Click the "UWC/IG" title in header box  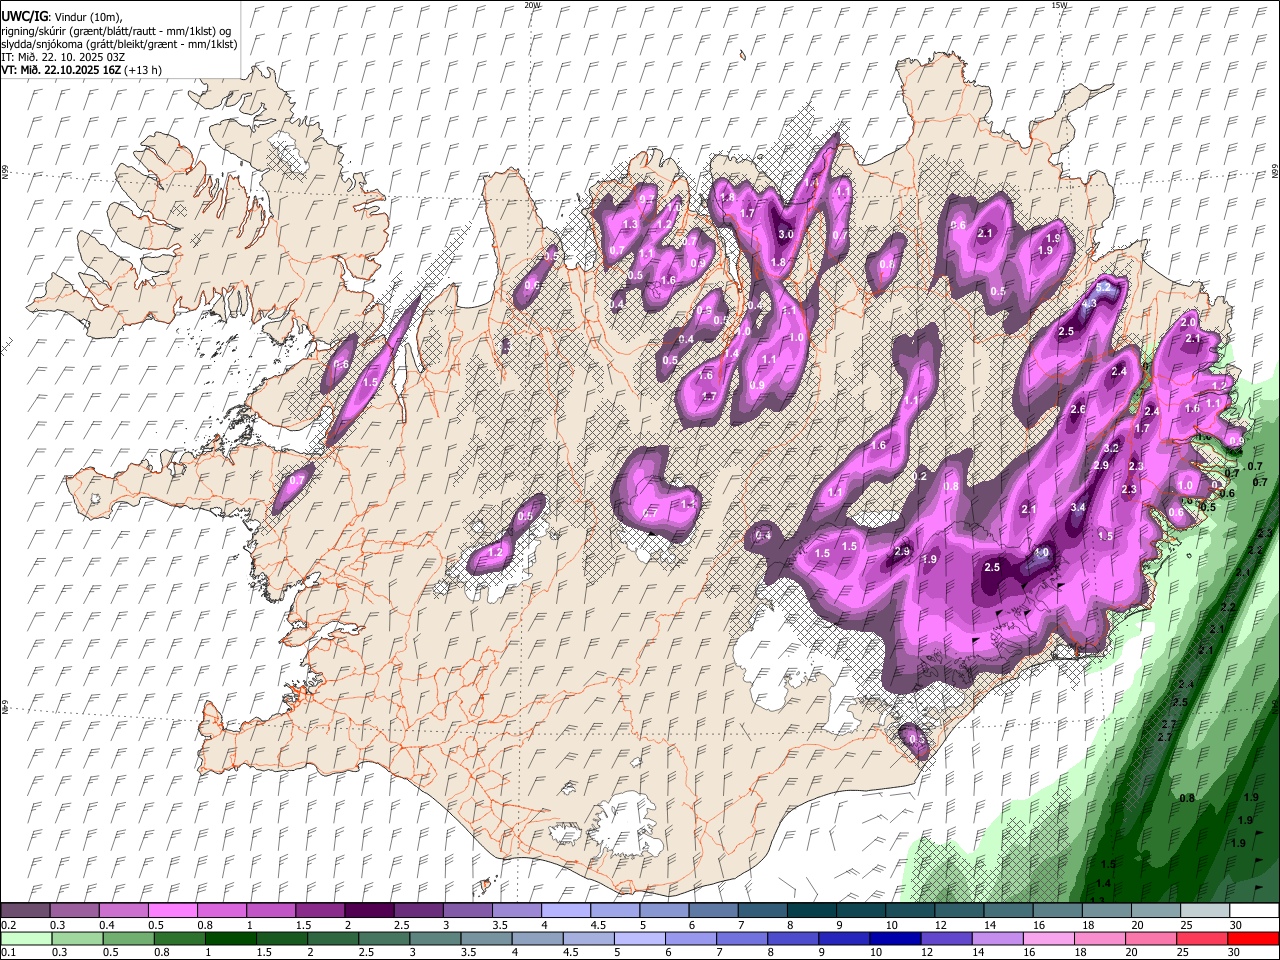coord(24,17)
